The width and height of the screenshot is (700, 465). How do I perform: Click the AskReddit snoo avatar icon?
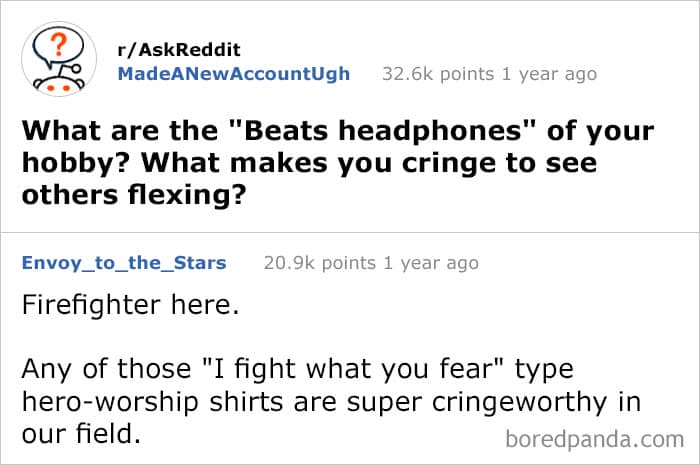[58, 60]
